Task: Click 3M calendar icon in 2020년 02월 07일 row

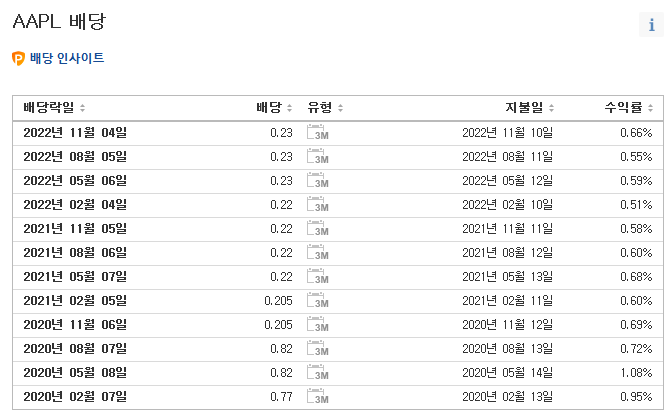Action: (x=317, y=396)
